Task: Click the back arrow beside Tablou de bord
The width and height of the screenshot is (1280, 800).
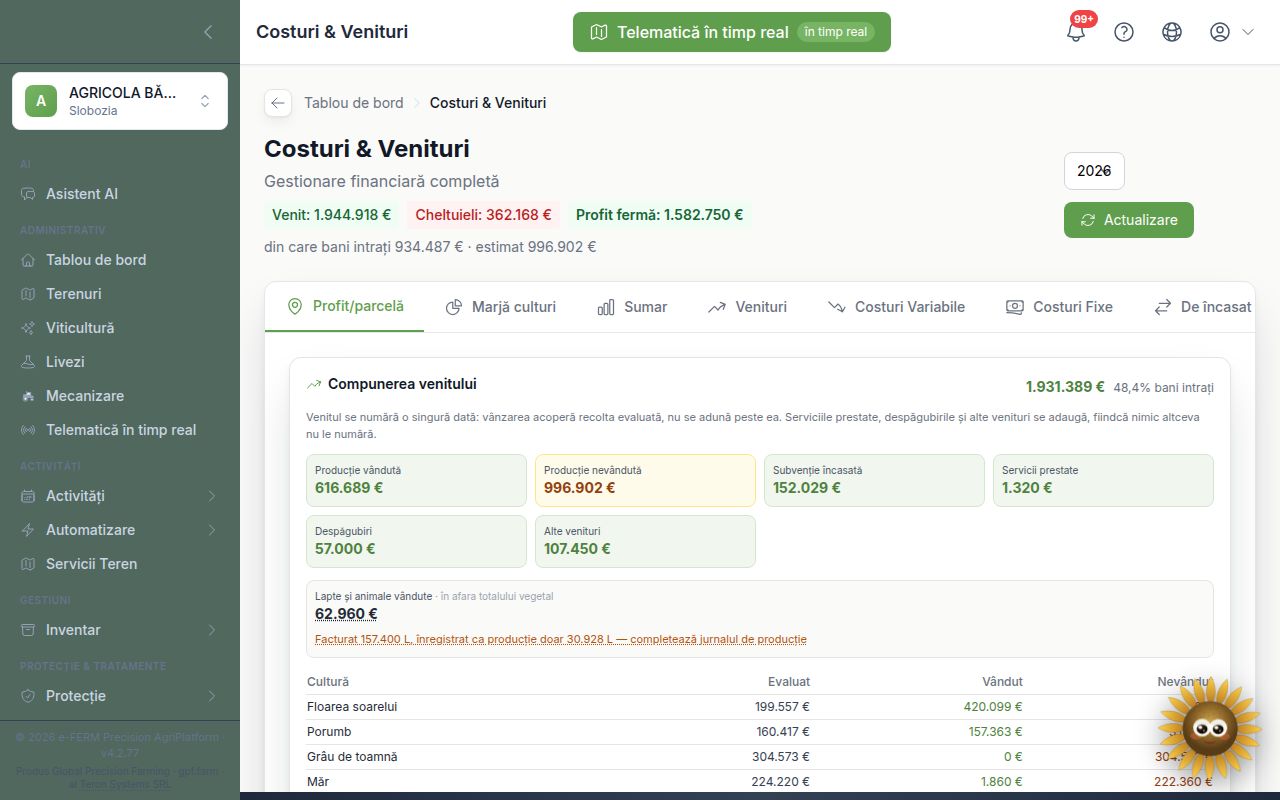Action: 278,103
